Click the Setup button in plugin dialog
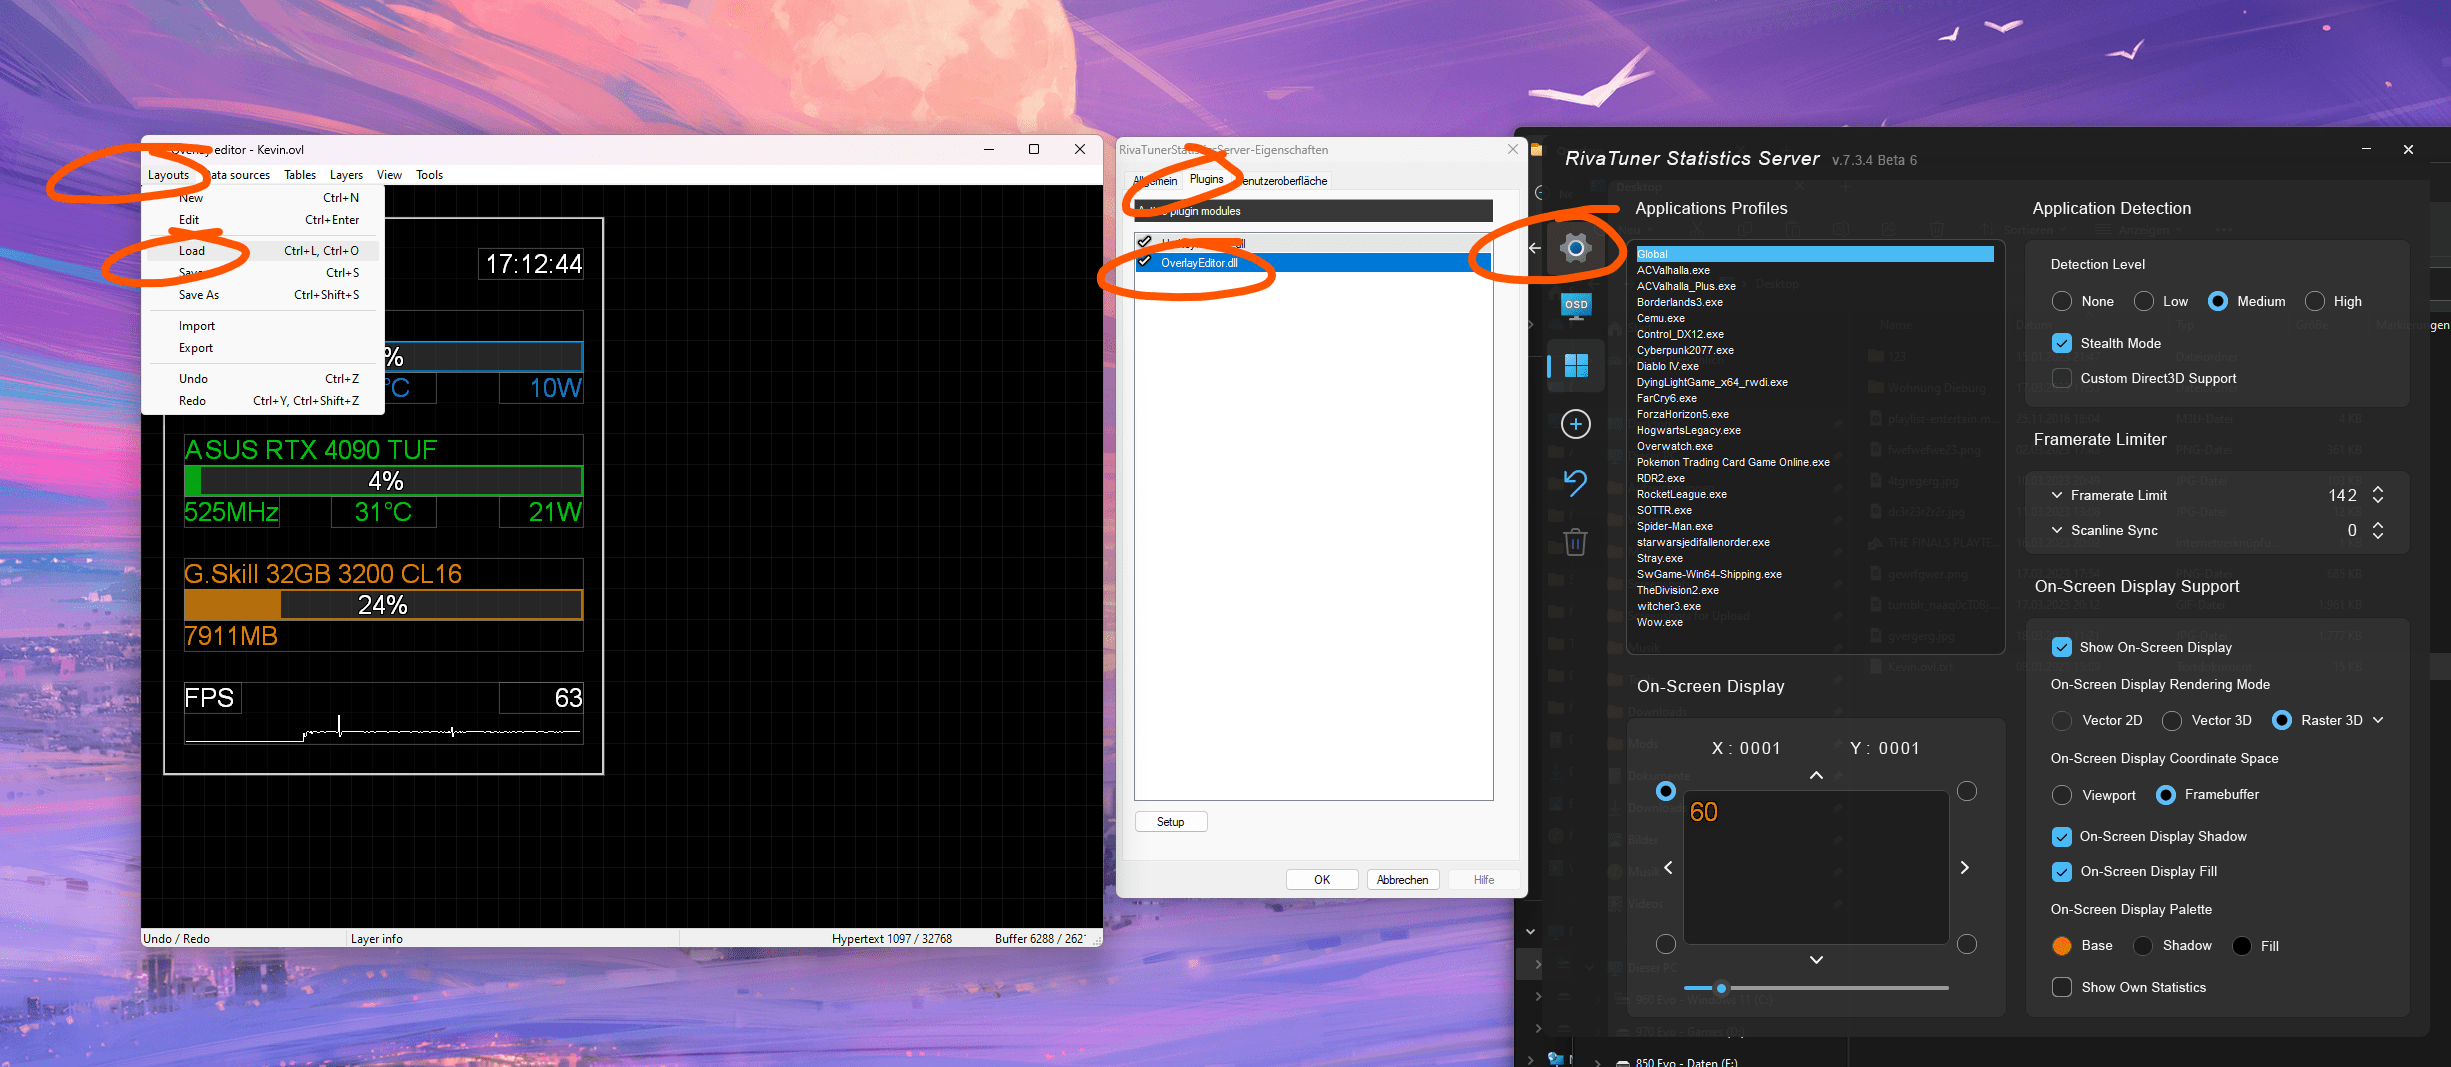This screenshot has width=2451, height=1067. (x=1171, y=822)
